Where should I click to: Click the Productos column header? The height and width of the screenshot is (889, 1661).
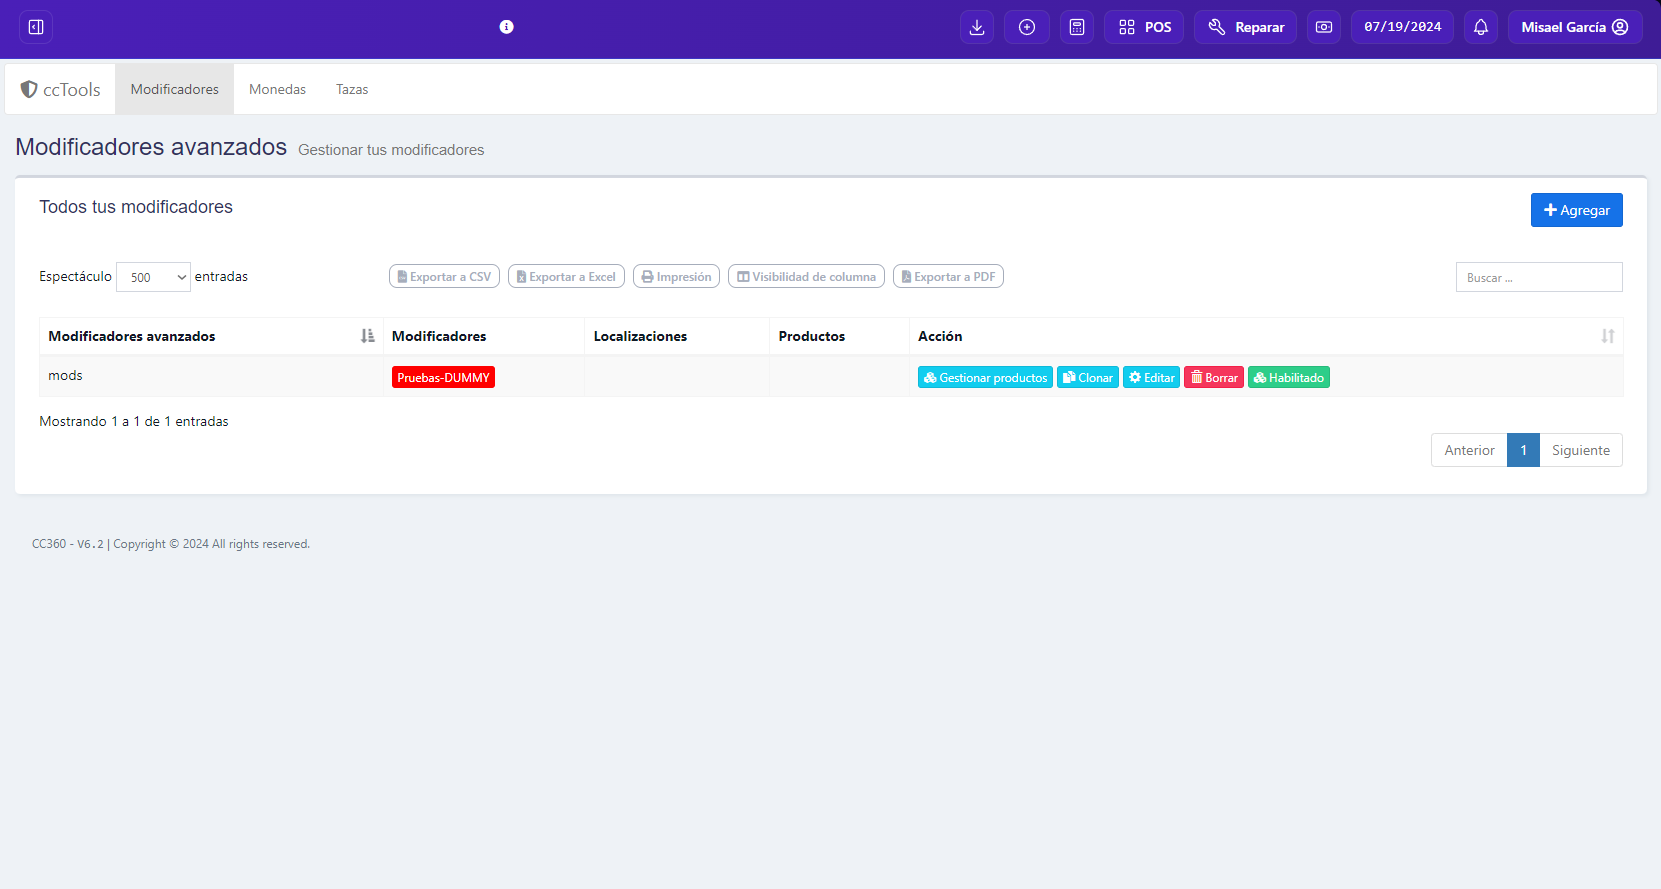[x=839, y=336]
